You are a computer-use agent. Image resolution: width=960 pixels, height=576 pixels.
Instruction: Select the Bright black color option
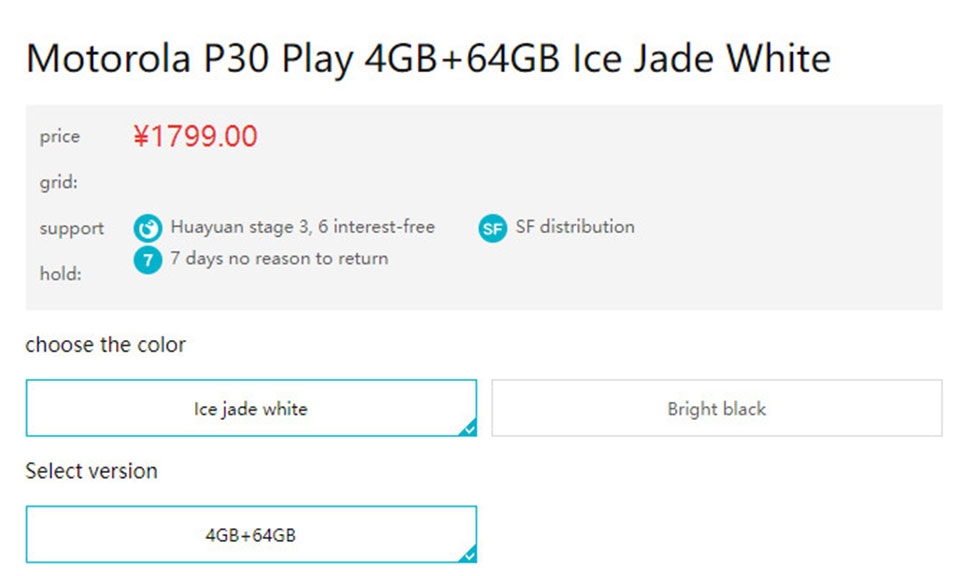[716, 408]
